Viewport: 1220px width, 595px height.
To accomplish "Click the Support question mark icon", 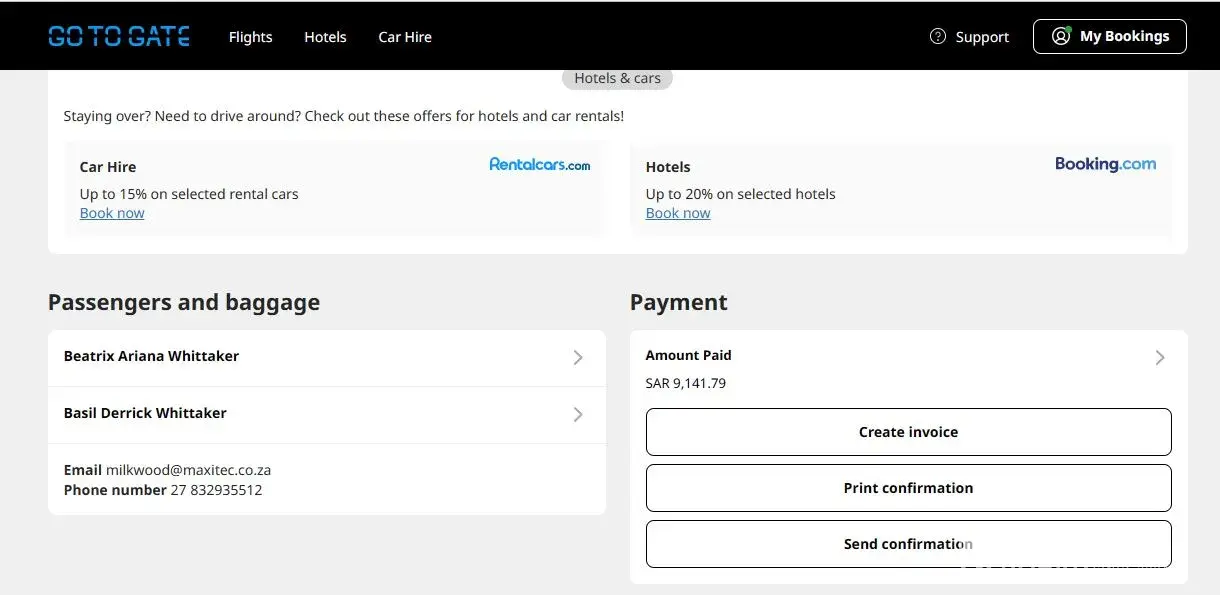I will 938,37.
